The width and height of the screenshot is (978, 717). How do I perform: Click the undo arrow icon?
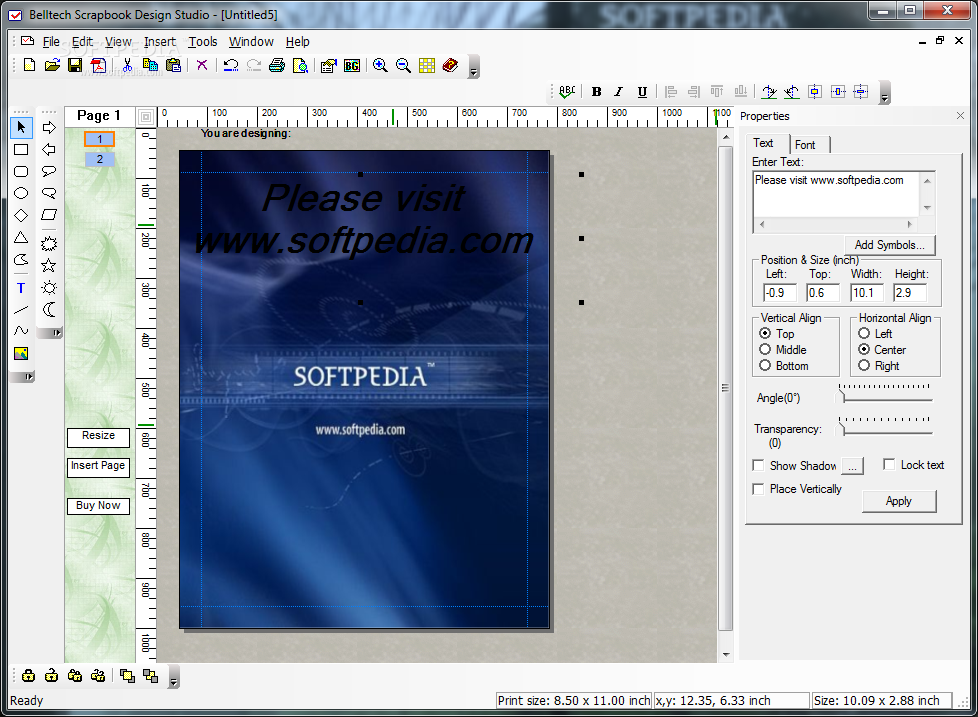pos(231,65)
